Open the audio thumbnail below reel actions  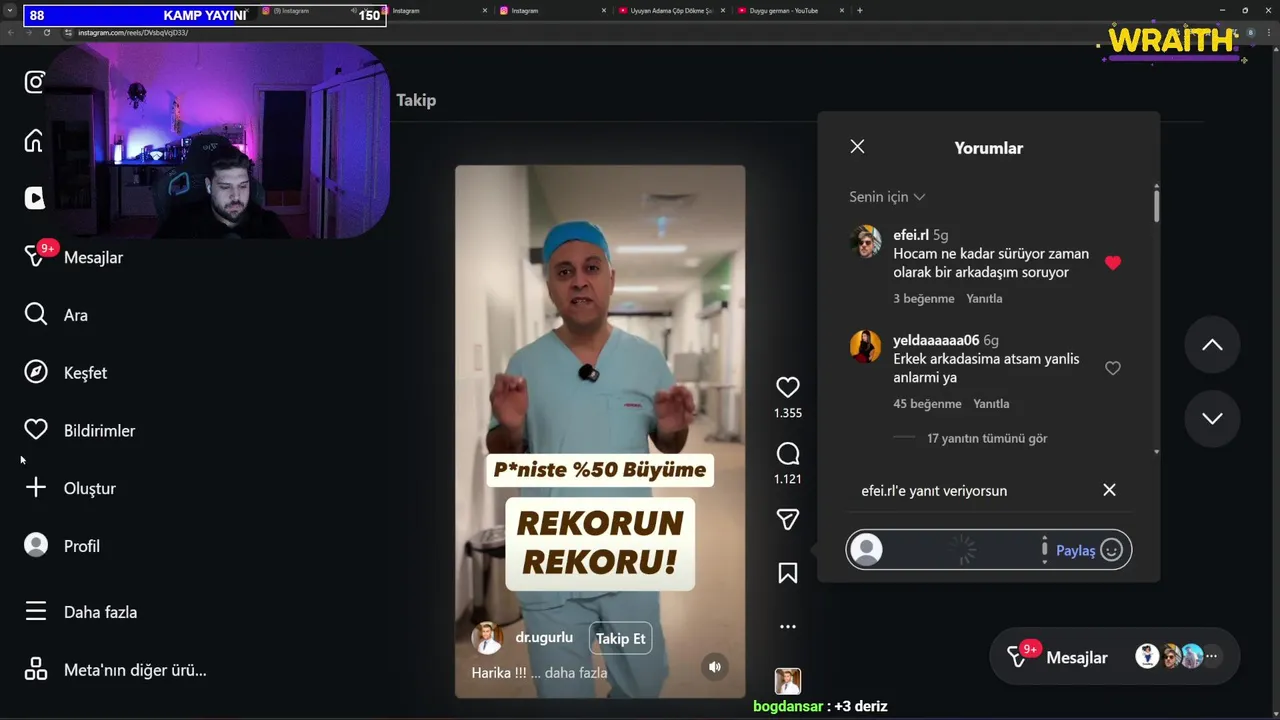point(788,681)
